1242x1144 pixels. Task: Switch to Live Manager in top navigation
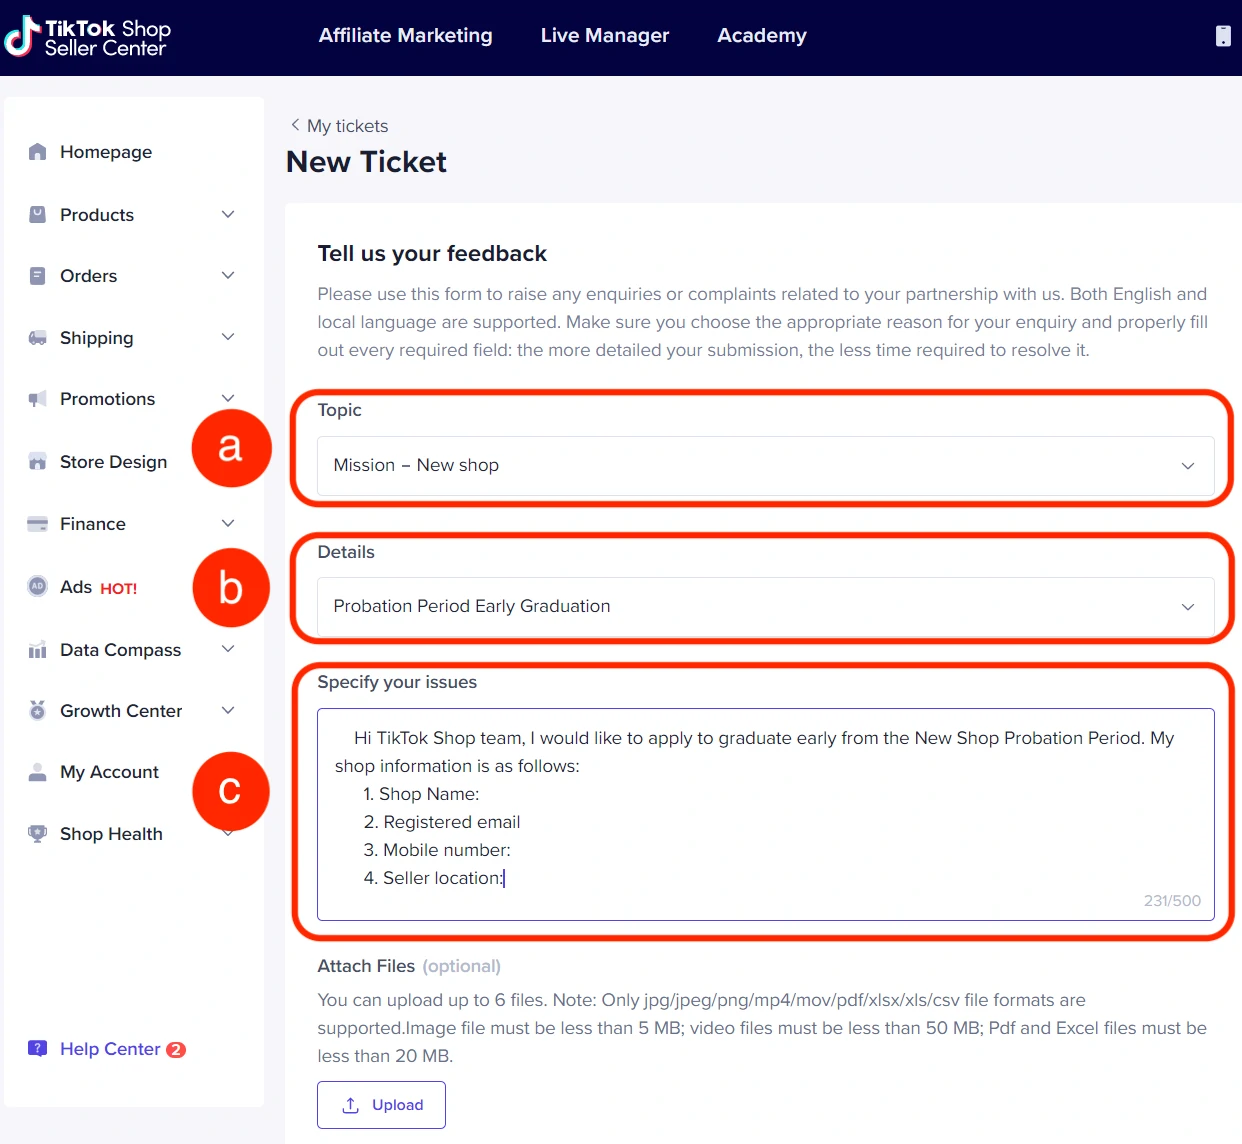[604, 36]
